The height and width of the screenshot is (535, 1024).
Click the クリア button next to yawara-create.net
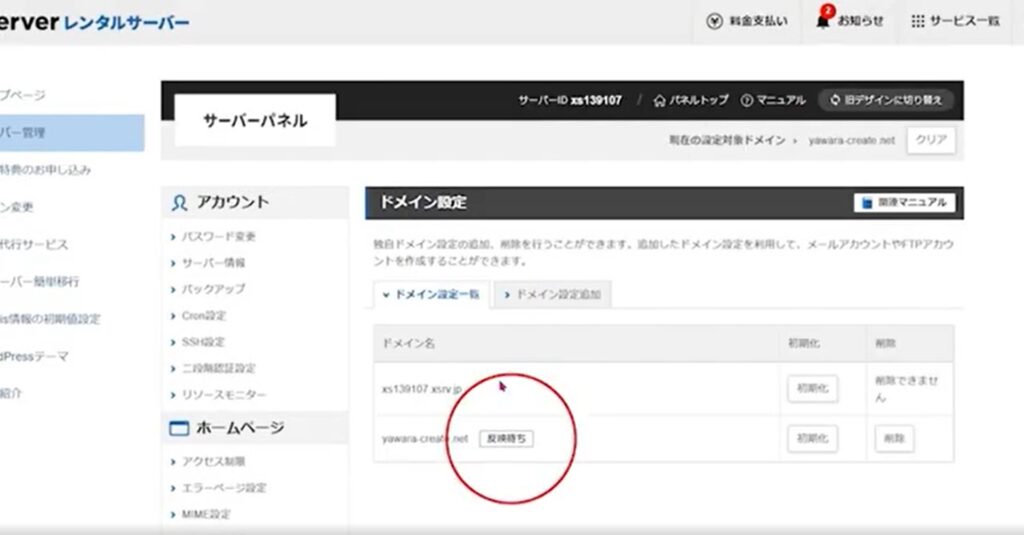[931, 140]
